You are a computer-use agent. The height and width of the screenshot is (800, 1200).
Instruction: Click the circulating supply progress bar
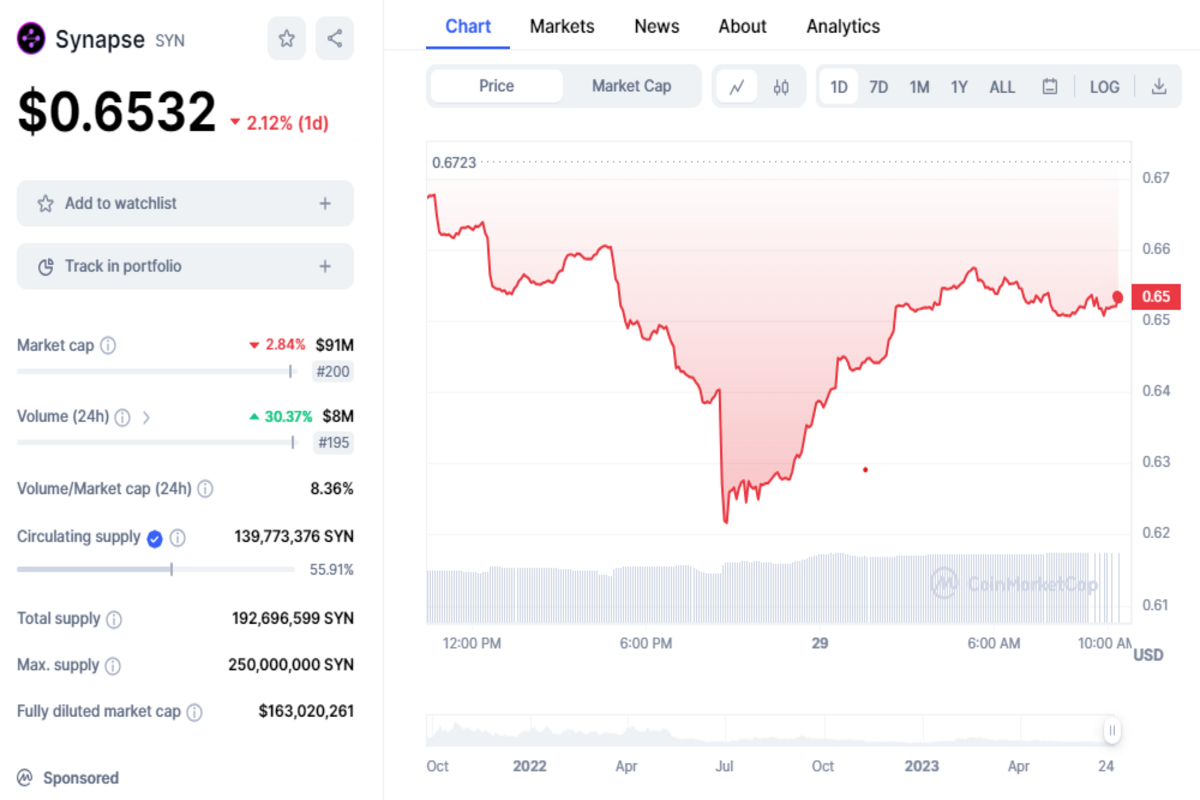tap(156, 569)
